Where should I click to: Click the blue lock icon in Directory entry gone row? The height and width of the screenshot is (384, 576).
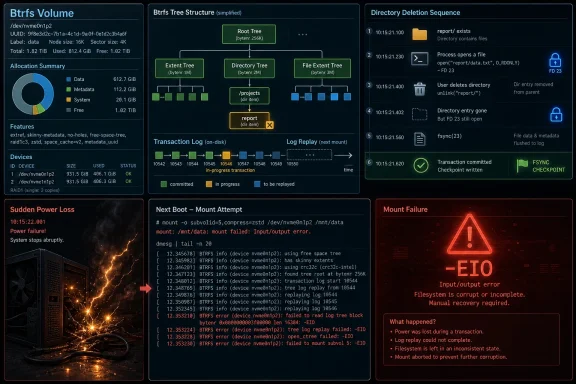click(x=556, y=114)
